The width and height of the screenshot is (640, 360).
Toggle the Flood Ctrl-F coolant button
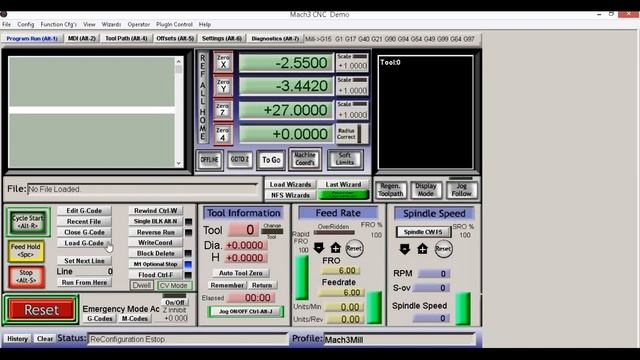[156, 275]
